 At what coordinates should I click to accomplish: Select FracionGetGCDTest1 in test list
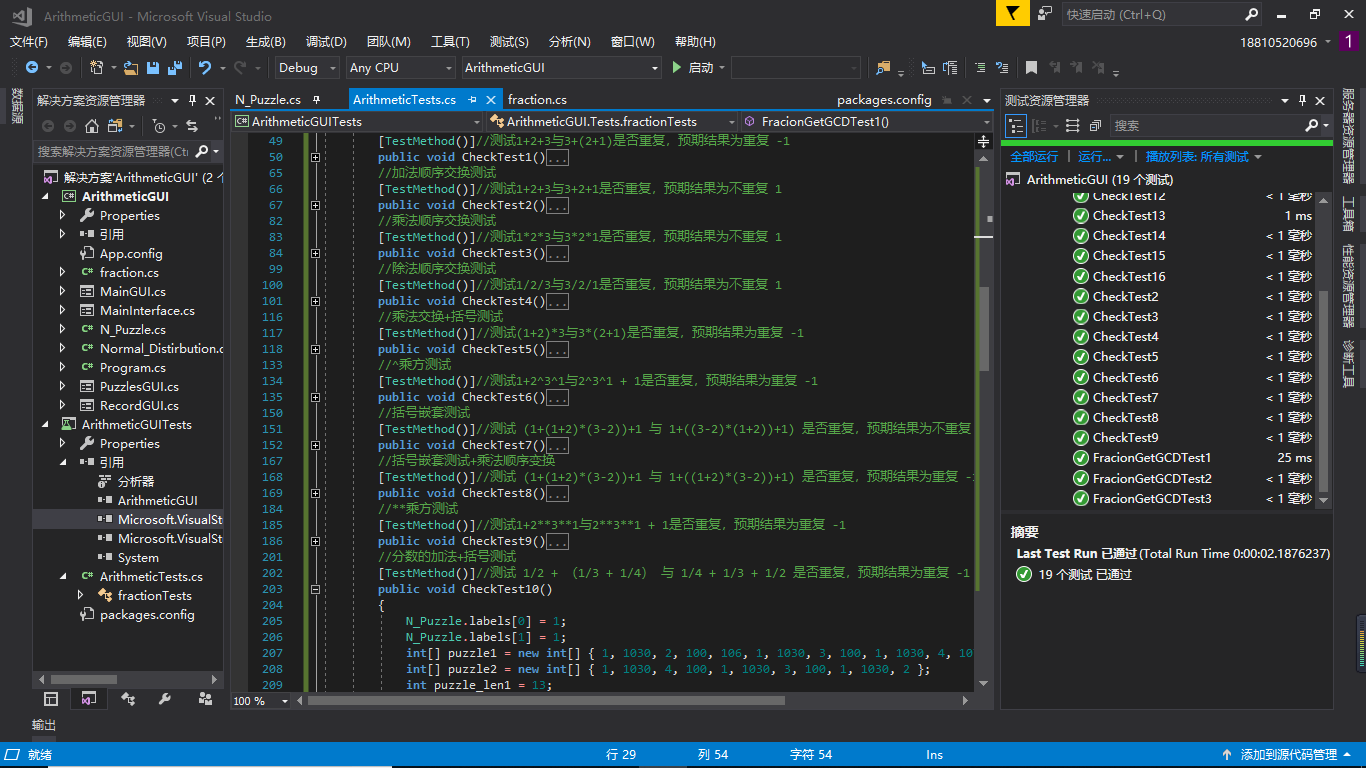[x=1152, y=458]
